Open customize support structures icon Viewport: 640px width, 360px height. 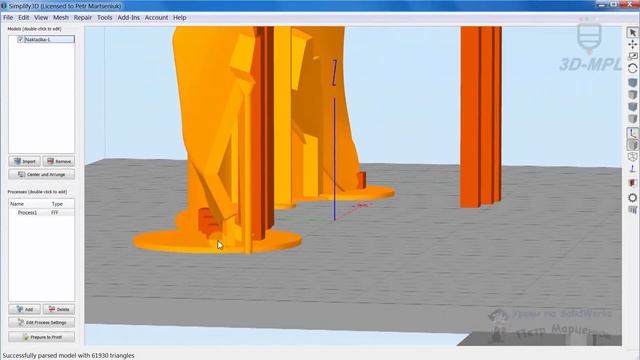(632, 210)
